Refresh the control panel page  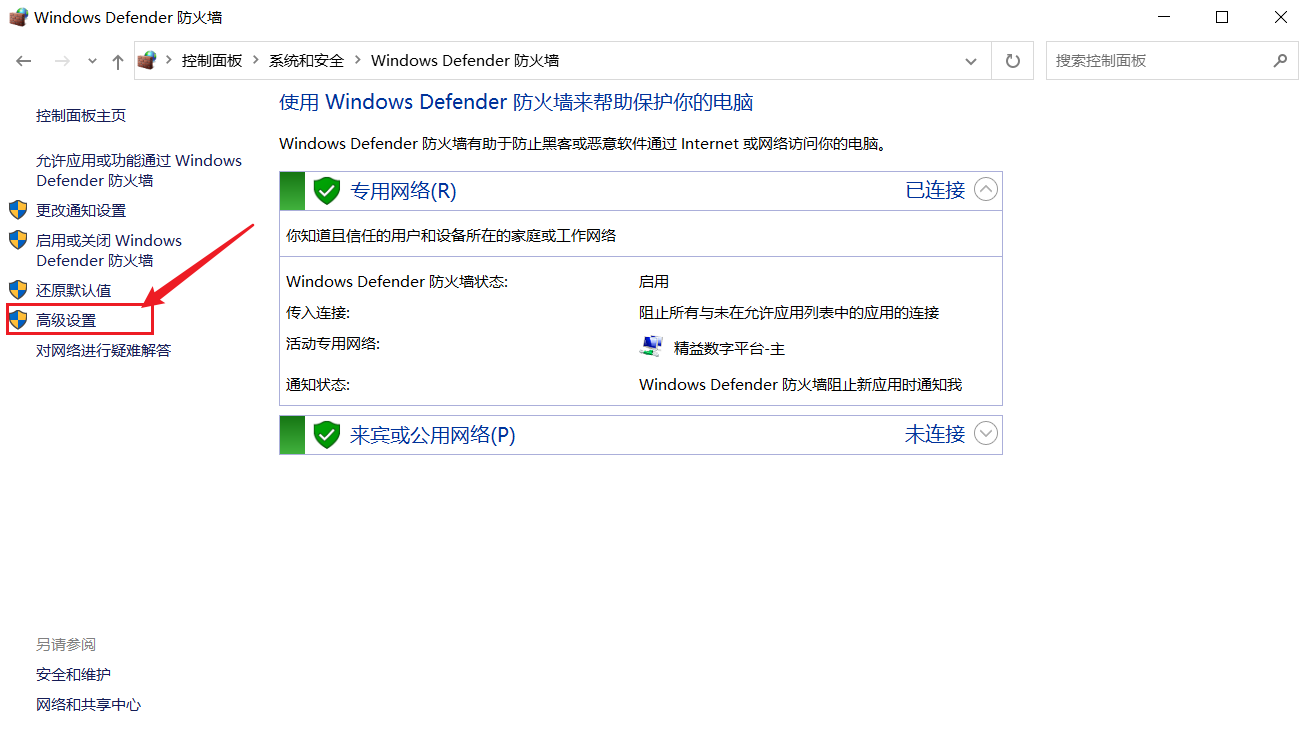pos(1013,61)
